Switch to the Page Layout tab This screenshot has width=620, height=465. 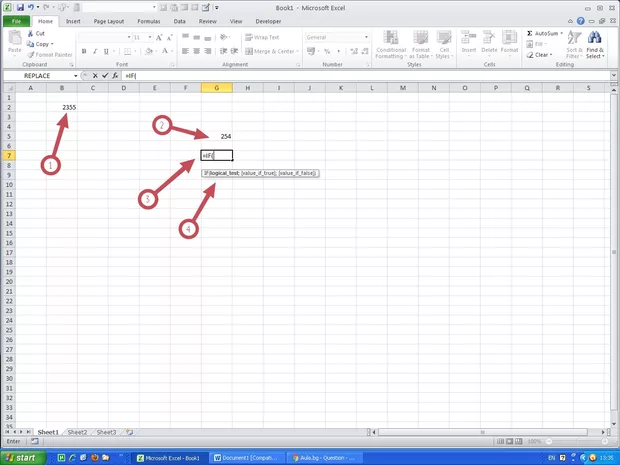click(x=109, y=21)
